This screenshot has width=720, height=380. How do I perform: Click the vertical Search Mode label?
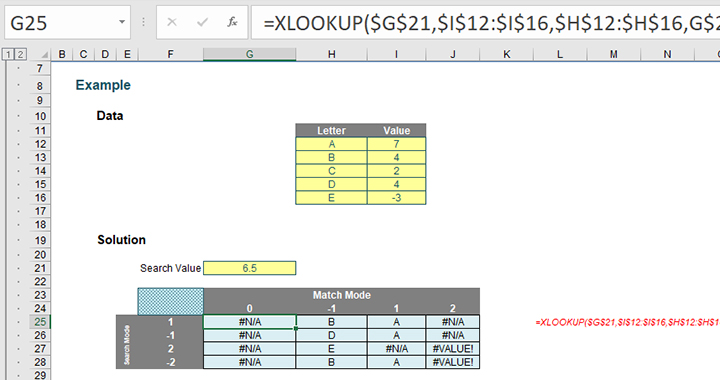coord(127,345)
